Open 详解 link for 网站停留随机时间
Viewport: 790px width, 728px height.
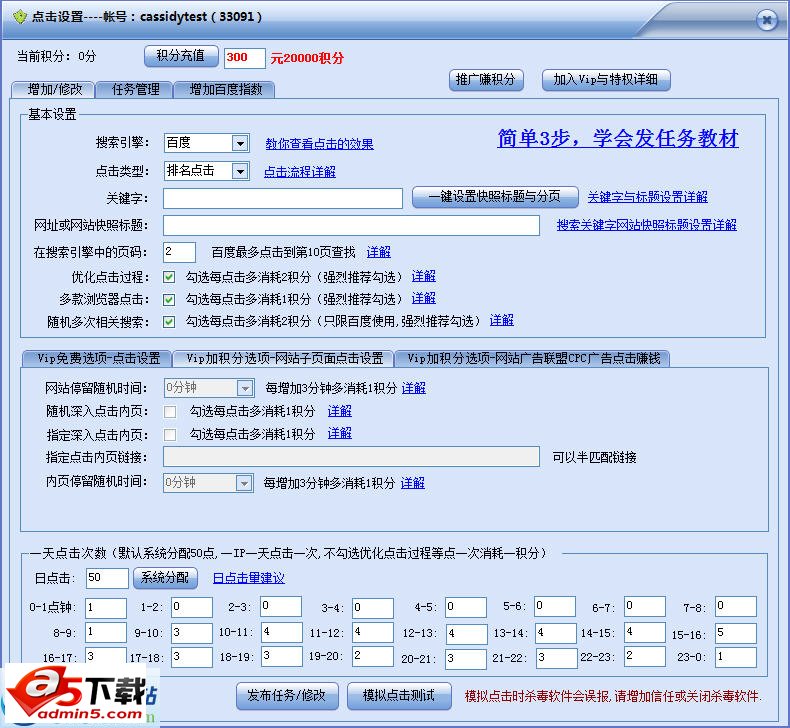pyautogui.click(x=414, y=388)
